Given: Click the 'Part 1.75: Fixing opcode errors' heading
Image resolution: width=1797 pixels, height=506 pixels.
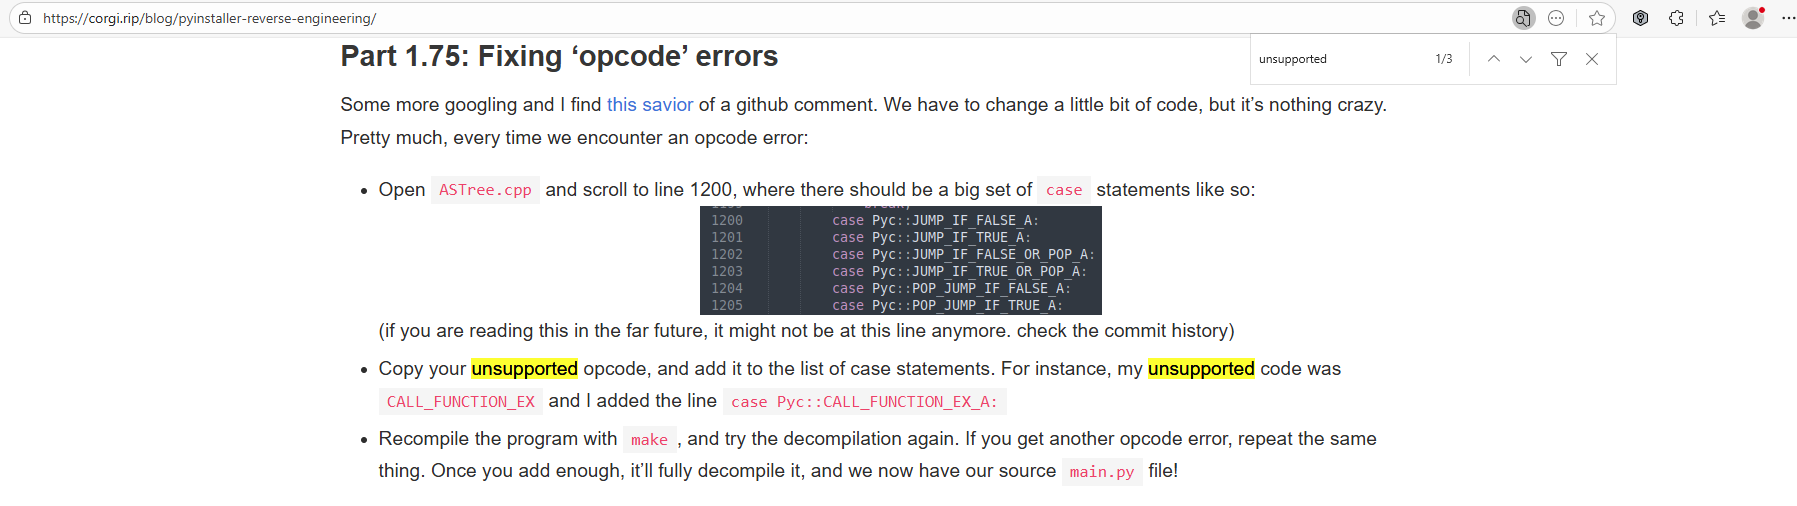Looking at the screenshot, I should (x=559, y=57).
